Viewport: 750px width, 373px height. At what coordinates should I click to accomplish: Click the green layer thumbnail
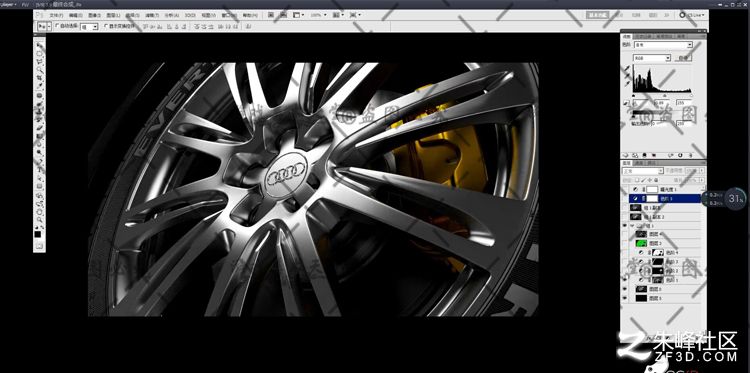click(641, 243)
